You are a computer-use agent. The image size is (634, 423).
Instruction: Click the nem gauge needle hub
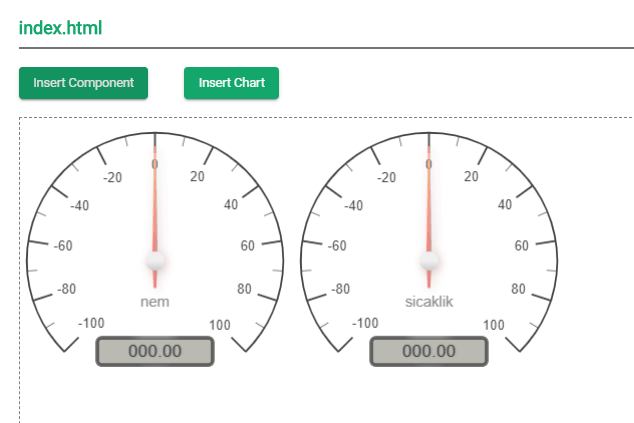pyautogui.click(x=155, y=261)
